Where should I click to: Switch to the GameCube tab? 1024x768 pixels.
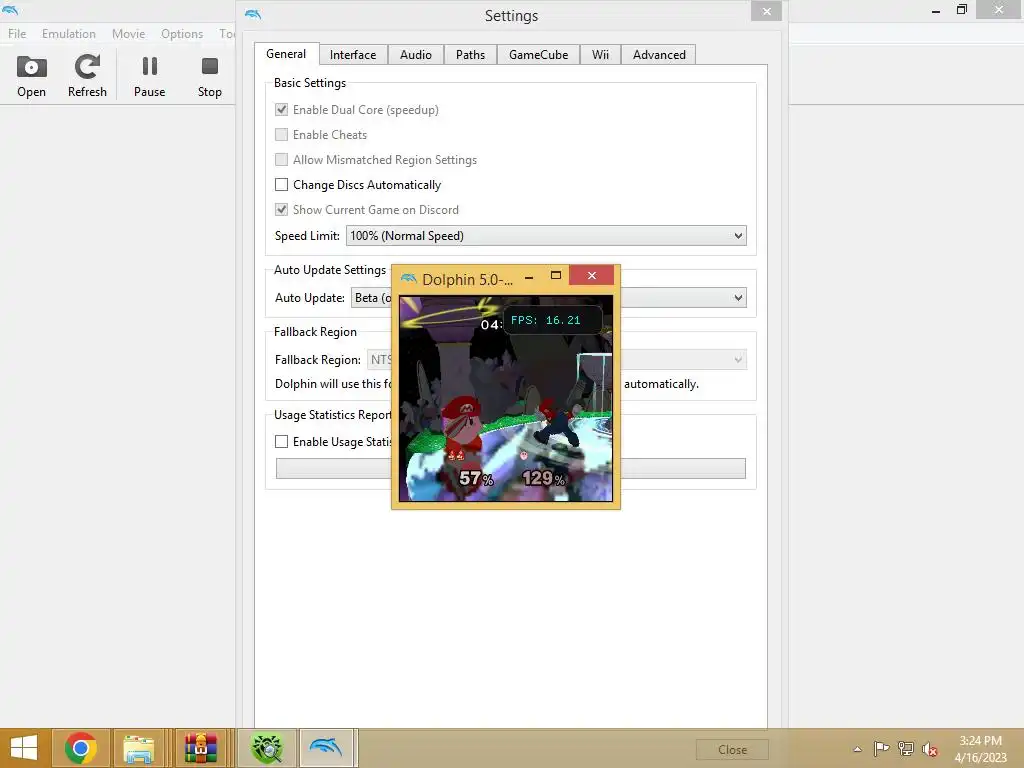point(539,55)
